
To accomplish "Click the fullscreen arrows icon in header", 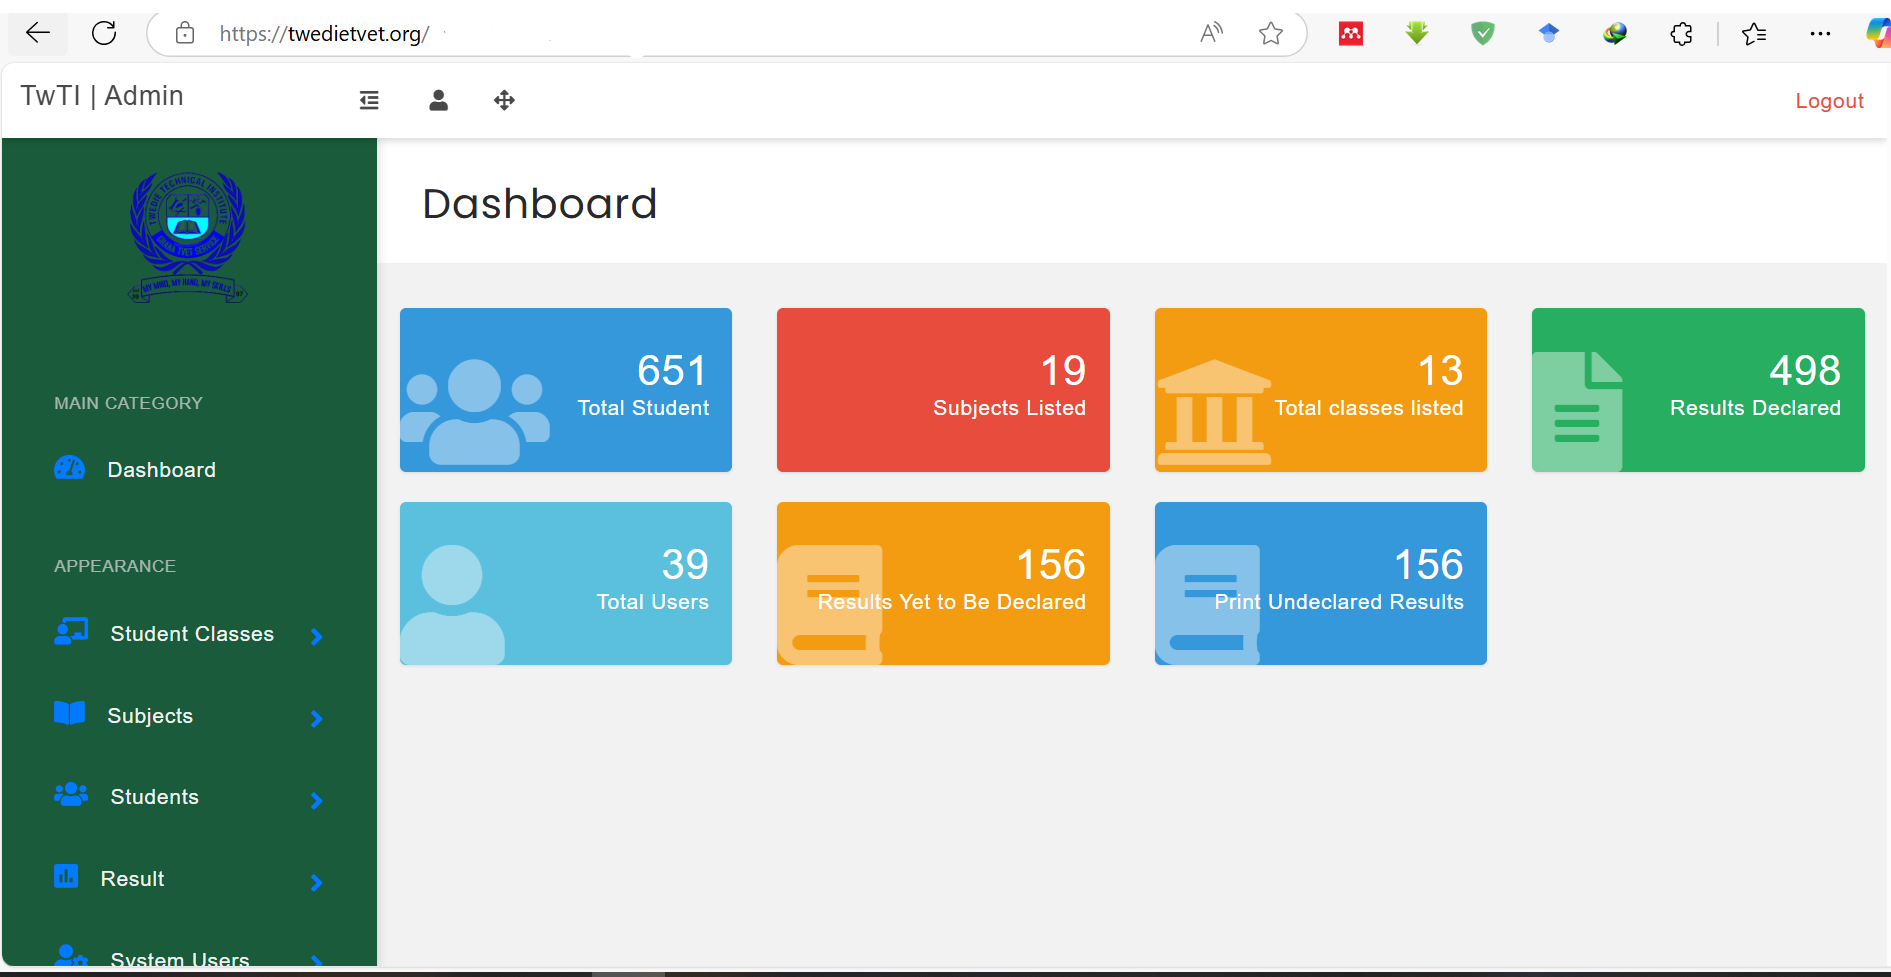I will point(504,100).
